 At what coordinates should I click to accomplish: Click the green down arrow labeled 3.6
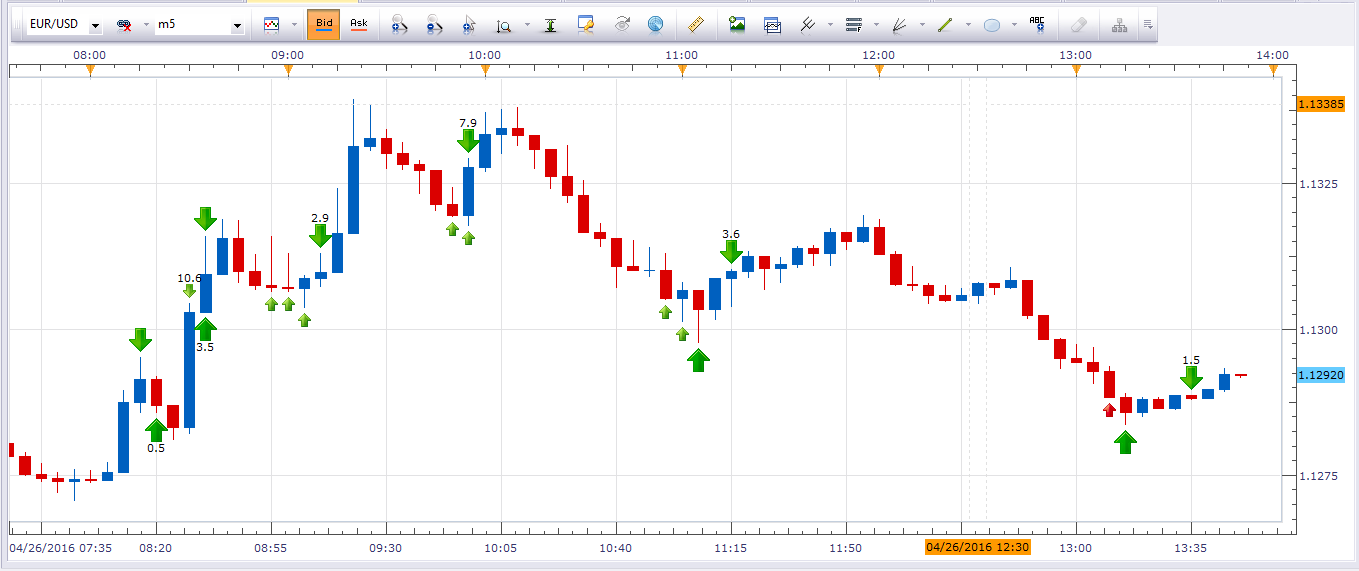click(x=731, y=252)
